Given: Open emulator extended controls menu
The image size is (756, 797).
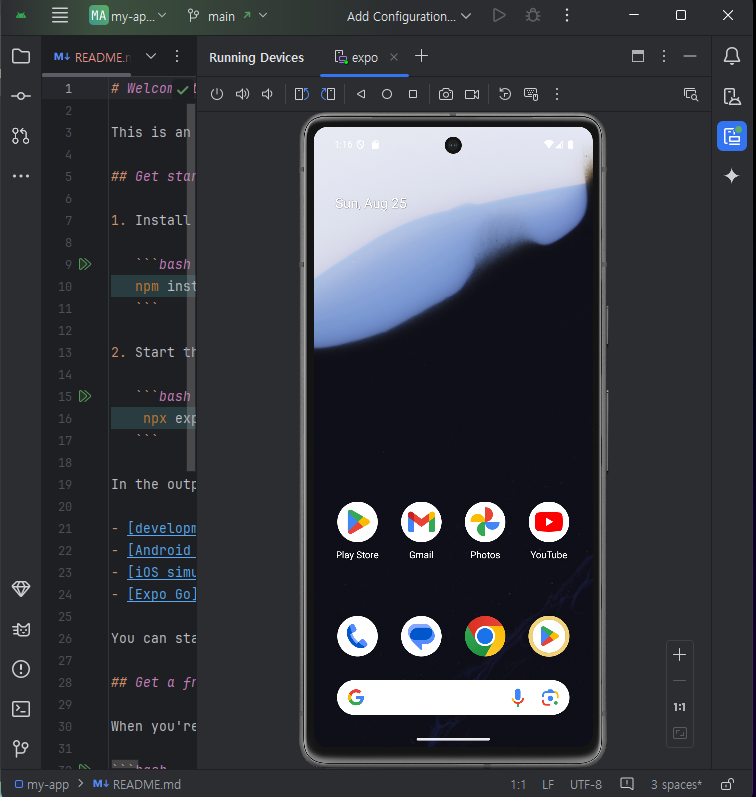Looking at the screenshot, I should (557, 94).
